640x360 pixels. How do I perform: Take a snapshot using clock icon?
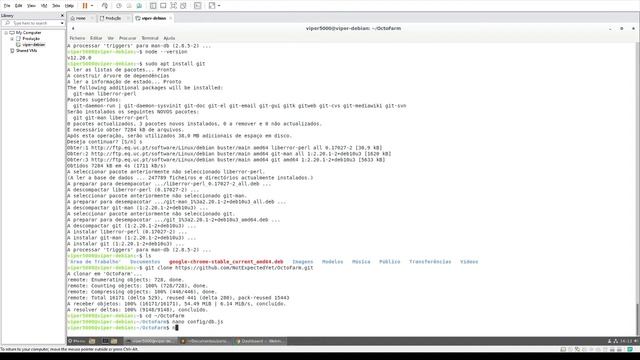coord(119,6)
